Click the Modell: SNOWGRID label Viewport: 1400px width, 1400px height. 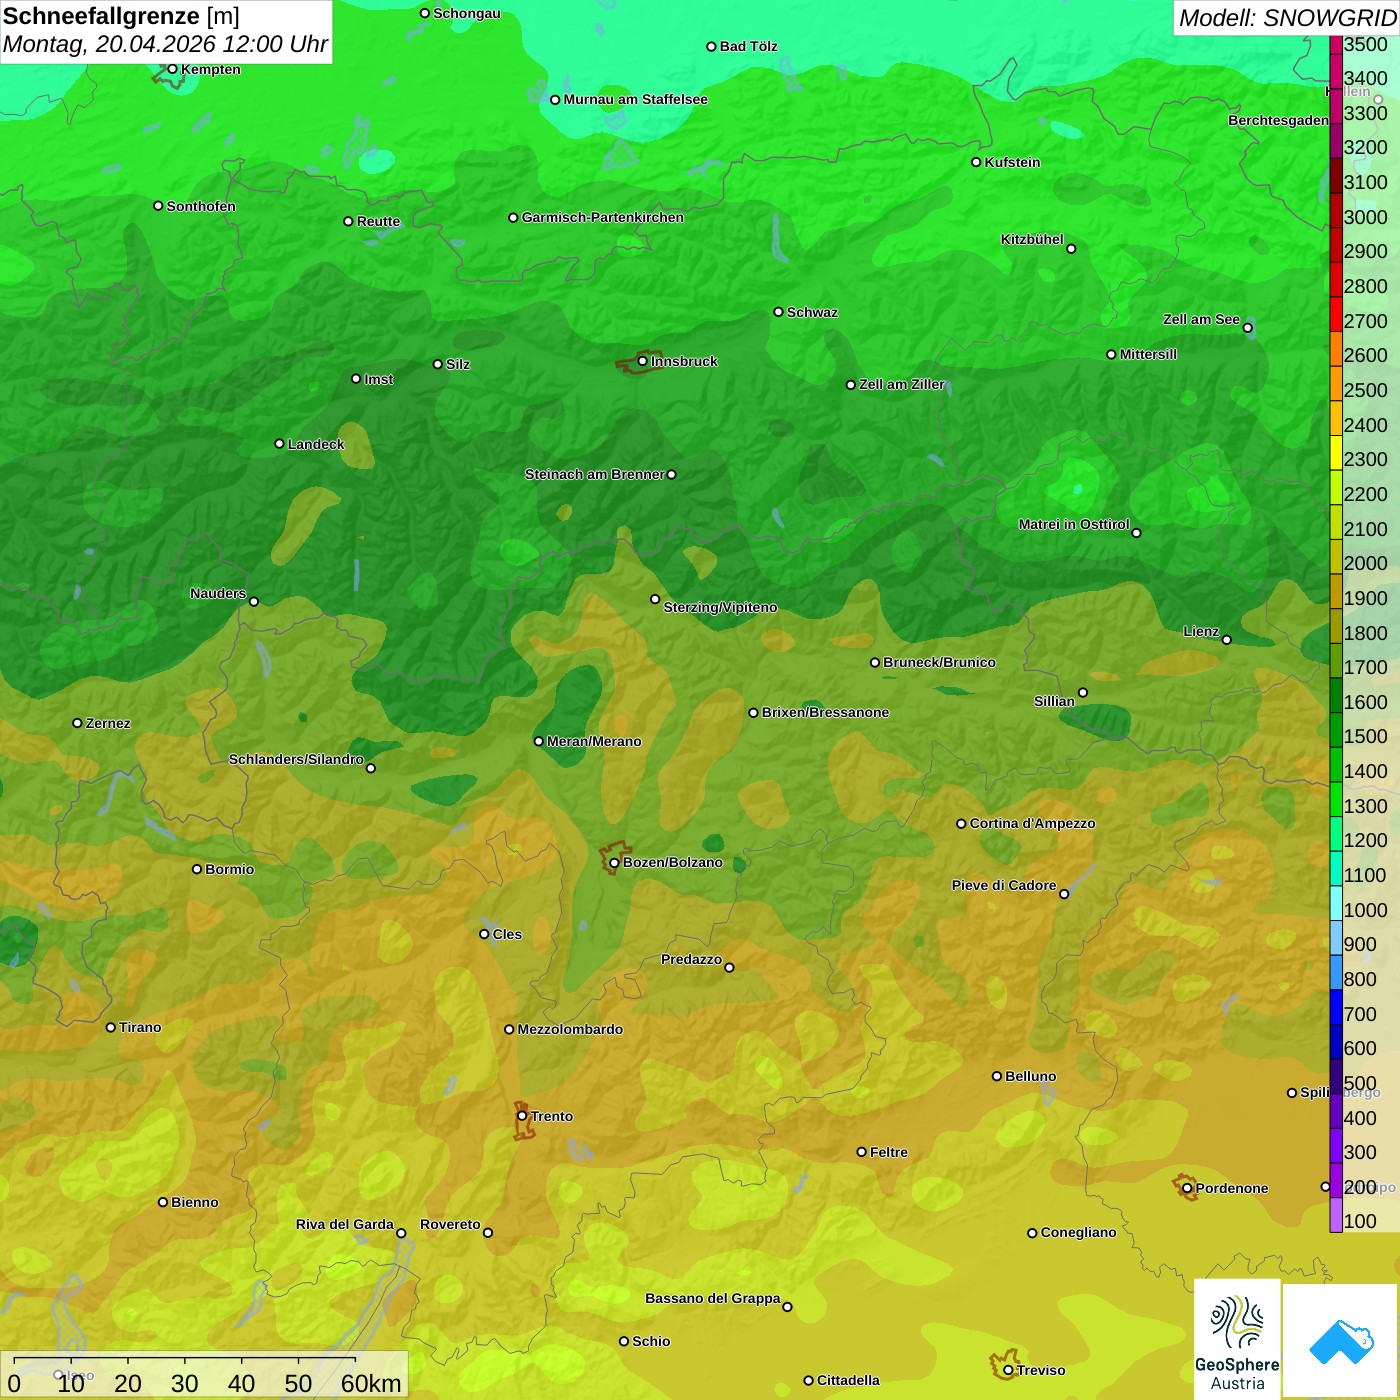click(1287, 18)
